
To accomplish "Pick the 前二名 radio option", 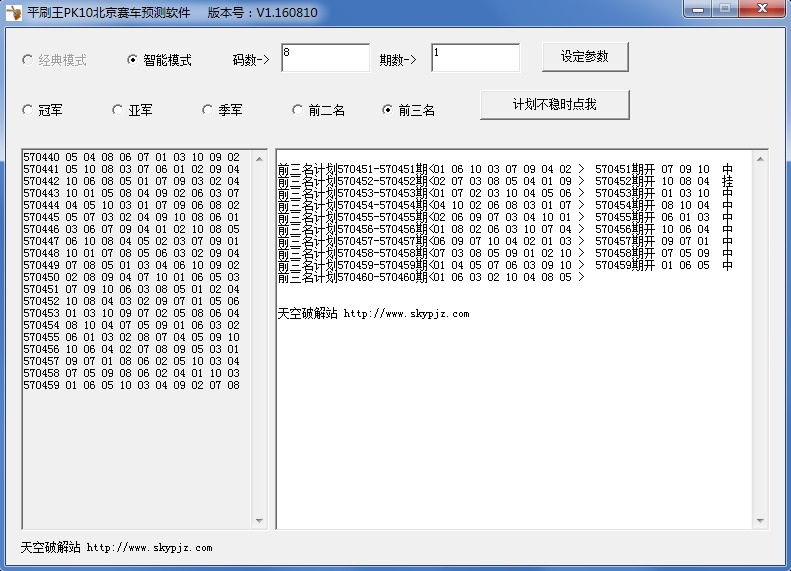I will 297,110.
